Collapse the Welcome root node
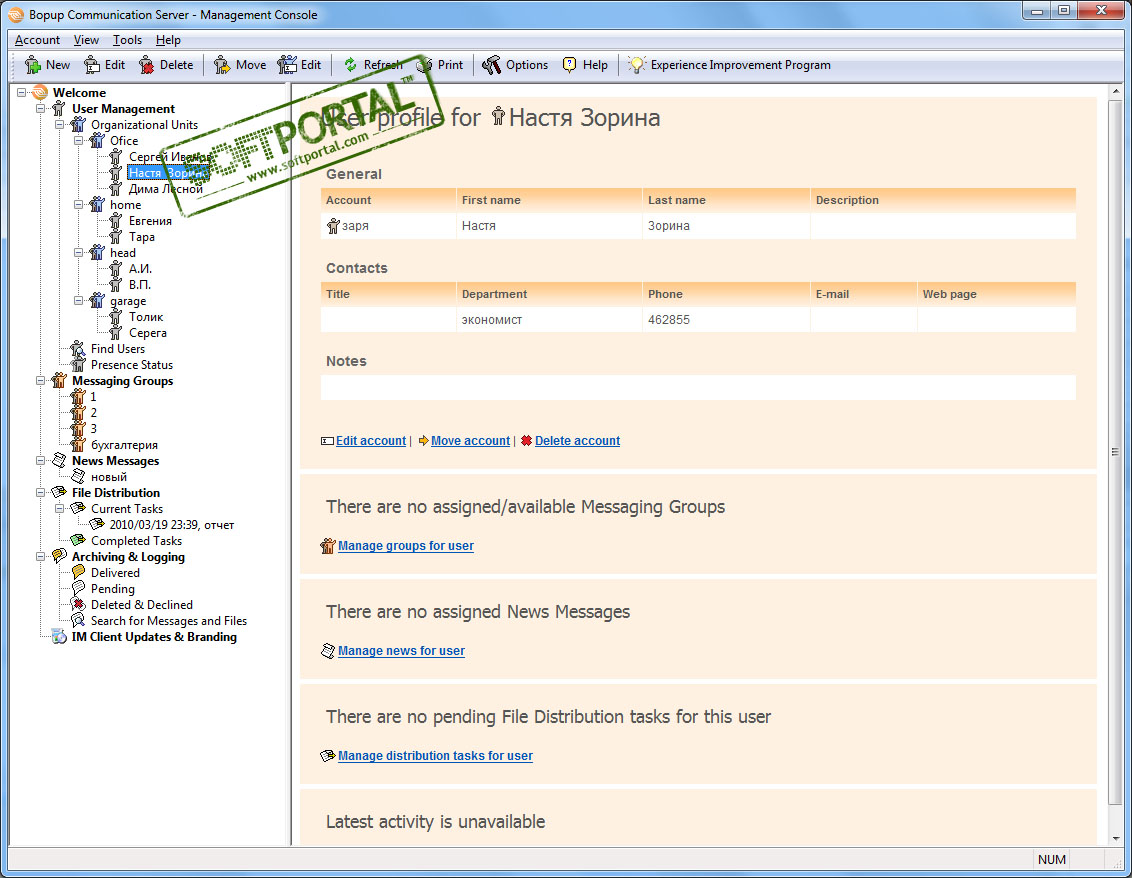This screenshot has height=878, width=1132. (22, 92)
